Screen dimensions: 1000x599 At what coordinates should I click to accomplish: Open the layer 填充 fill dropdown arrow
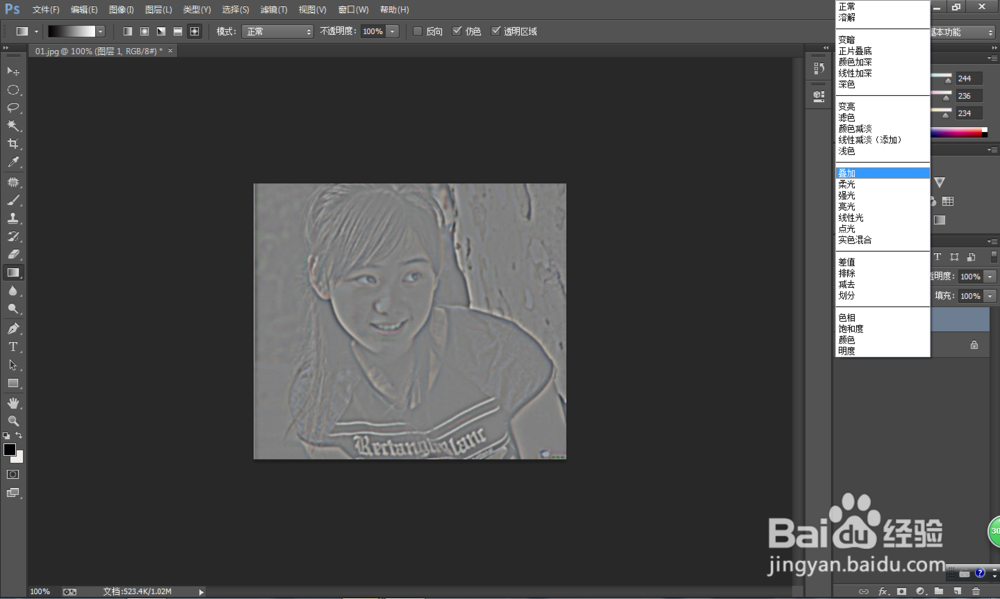[990, 296]
